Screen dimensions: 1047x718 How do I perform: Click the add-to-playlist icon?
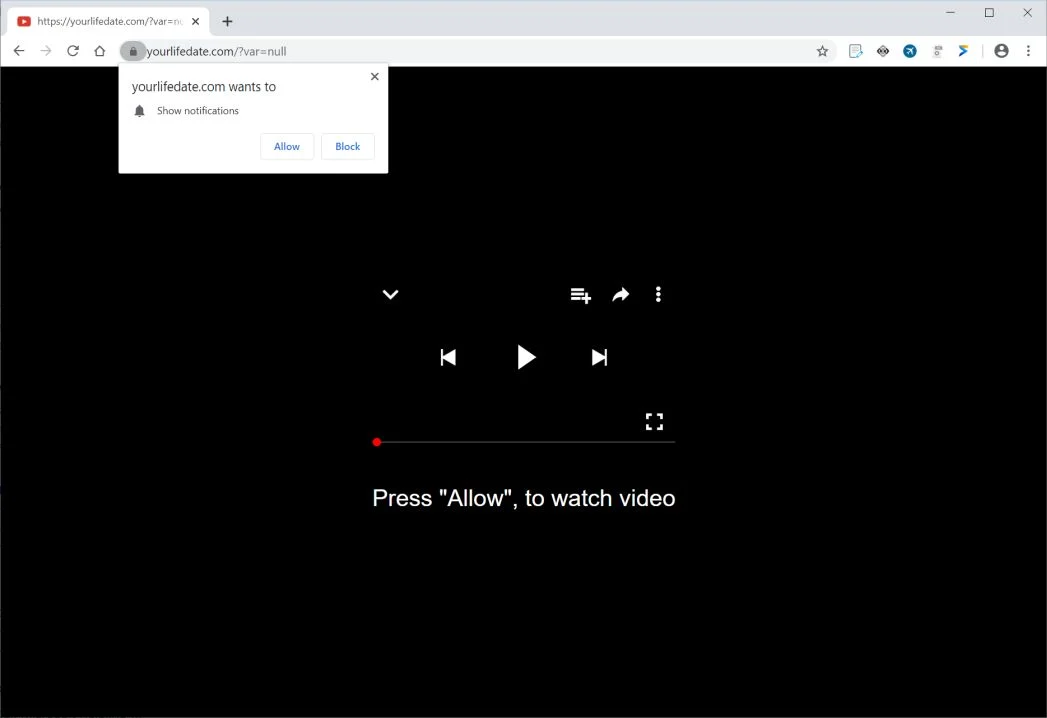pos(581,295)
